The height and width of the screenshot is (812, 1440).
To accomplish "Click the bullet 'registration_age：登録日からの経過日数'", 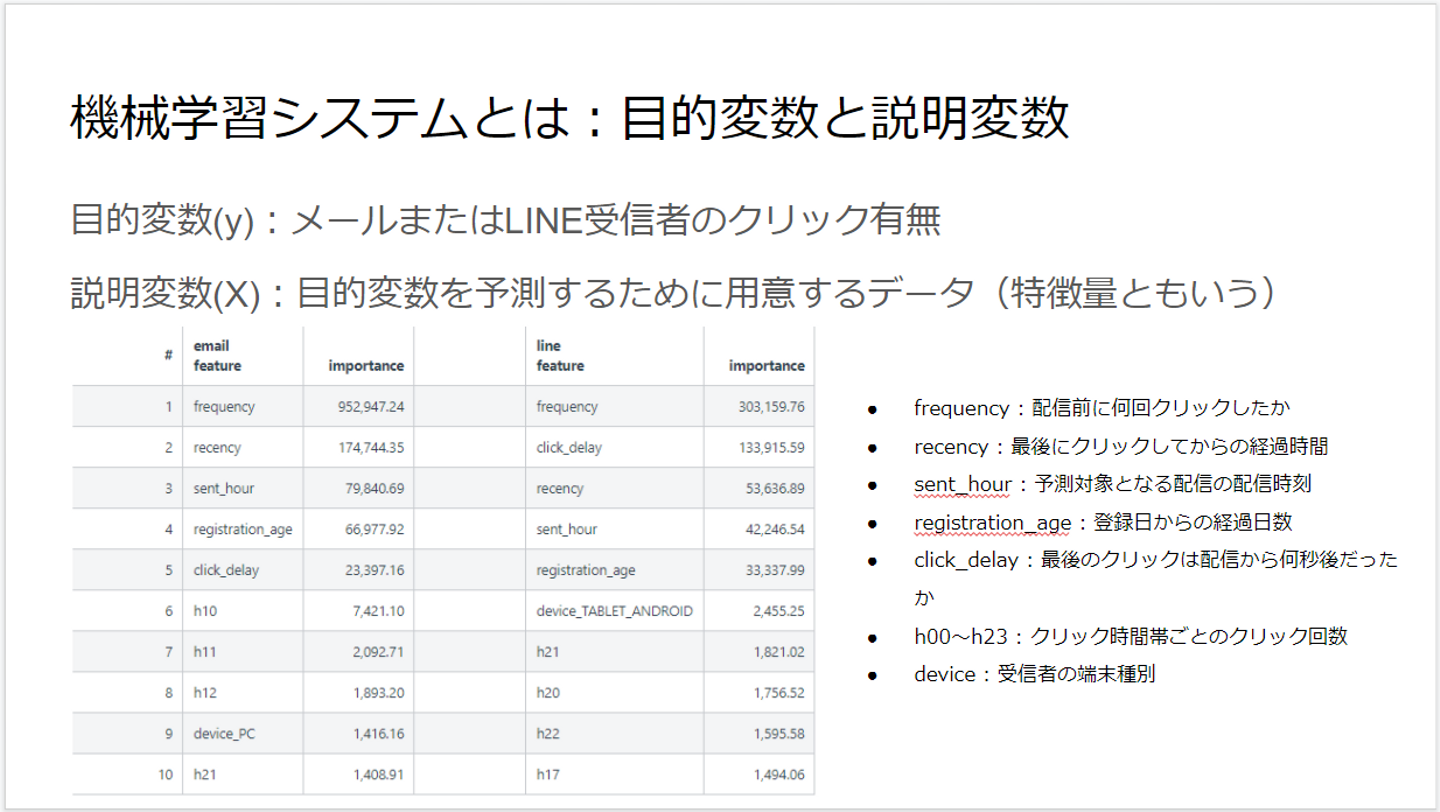I will pyautogui.click(x=1103, y=522).
